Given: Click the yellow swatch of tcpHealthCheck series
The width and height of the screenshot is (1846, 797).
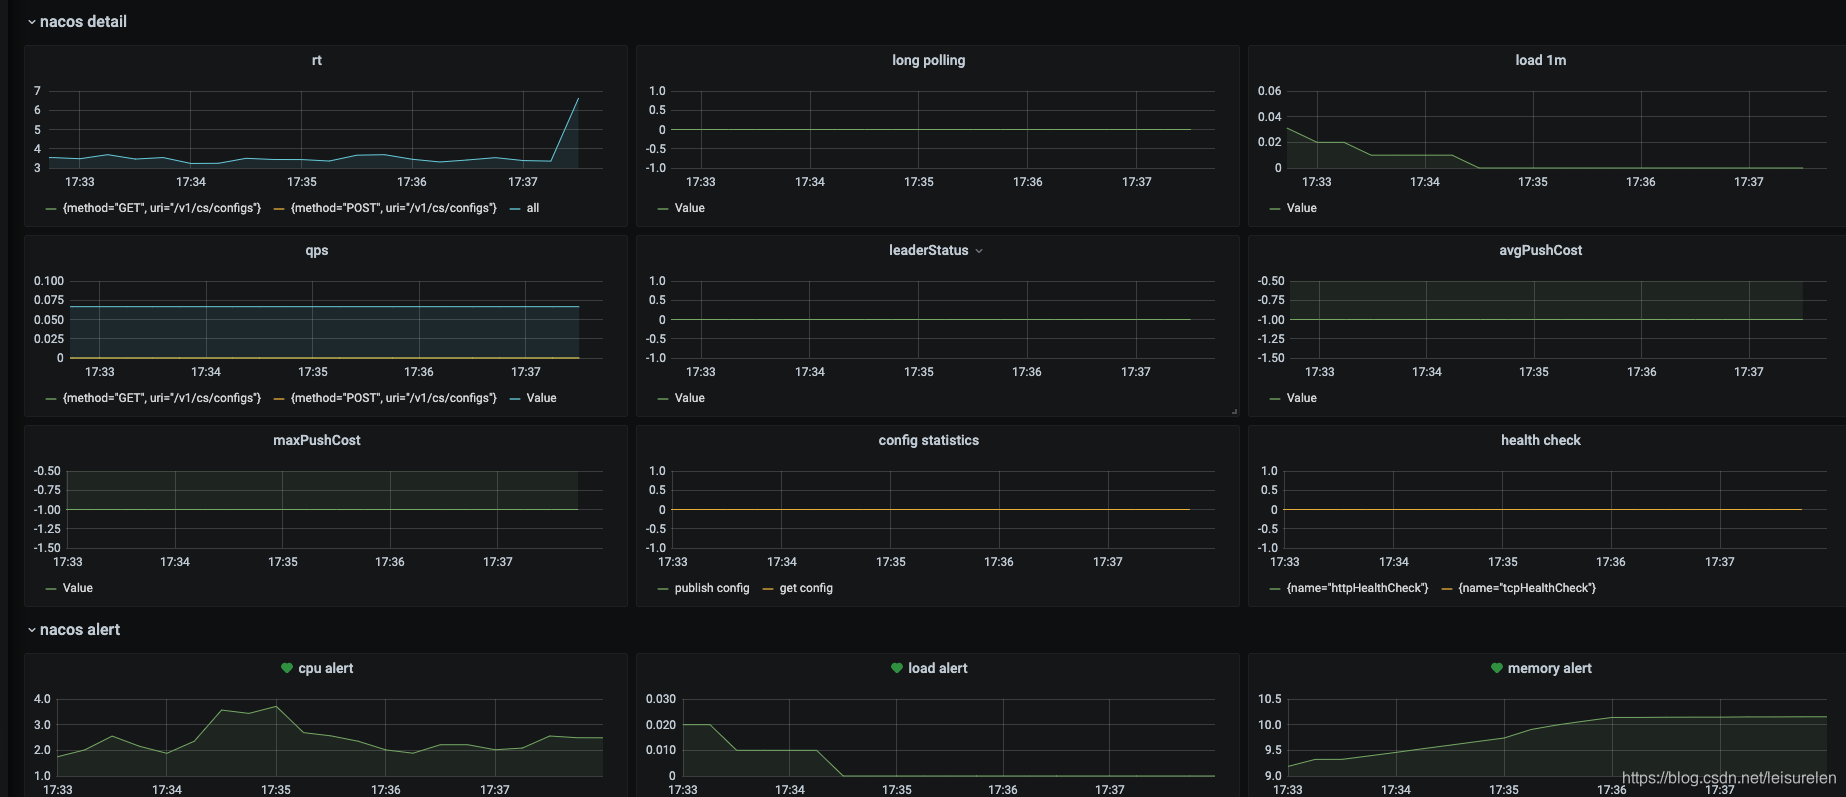Looking at the screenshot, I should click(1447, 589).
